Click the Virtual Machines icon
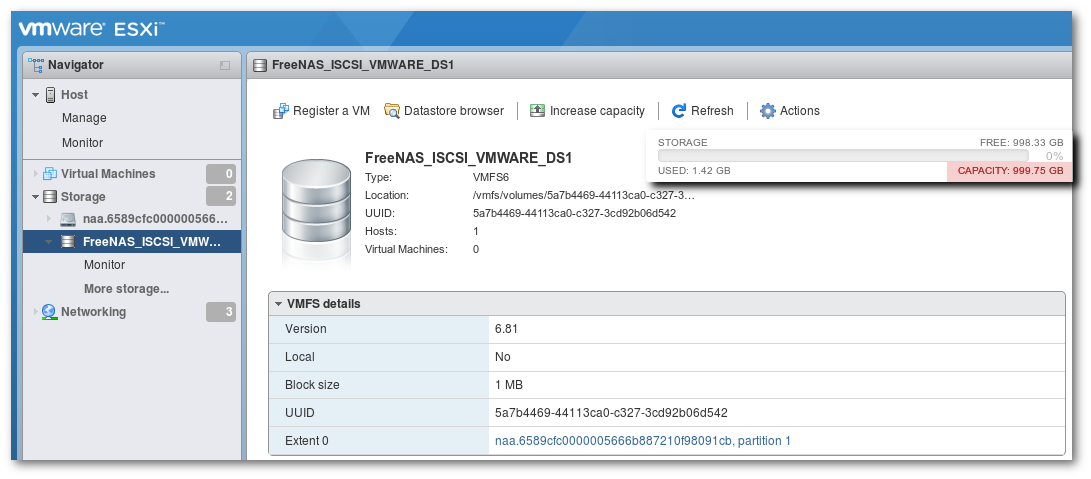Image resolution: width=1091 pixels, height=479 pixels. (x=49, y=174)
